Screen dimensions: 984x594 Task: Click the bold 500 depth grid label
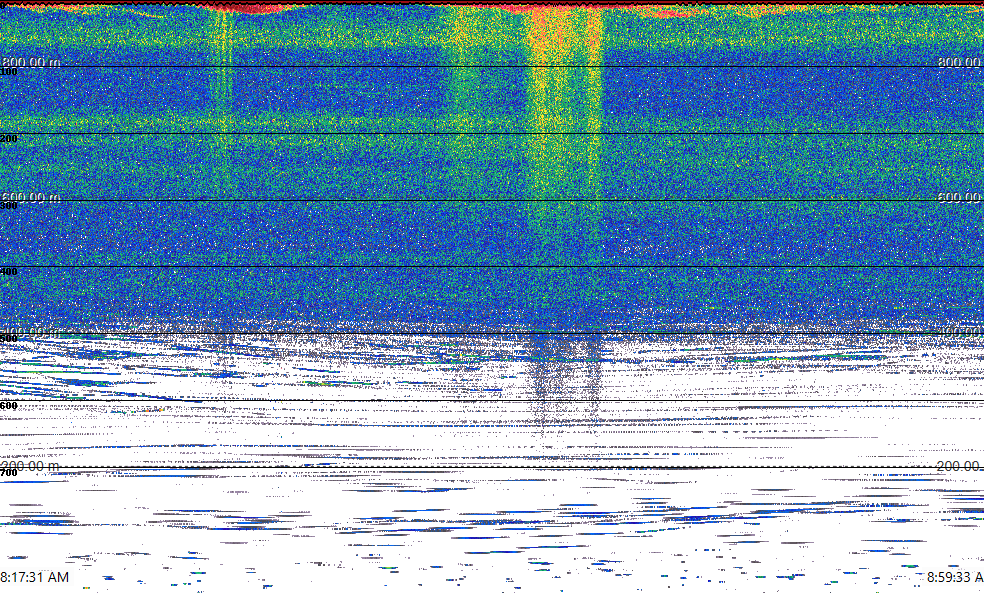9,339
